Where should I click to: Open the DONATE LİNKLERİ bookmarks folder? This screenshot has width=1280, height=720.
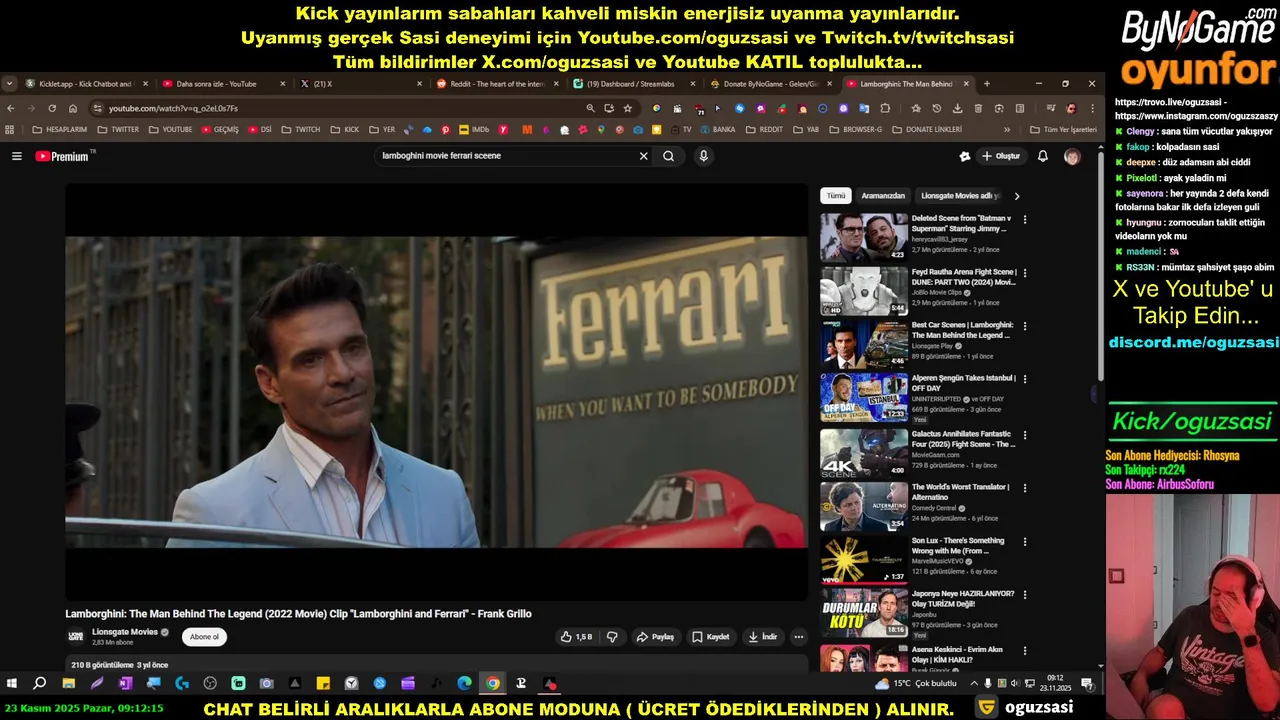tap(927, 130)
